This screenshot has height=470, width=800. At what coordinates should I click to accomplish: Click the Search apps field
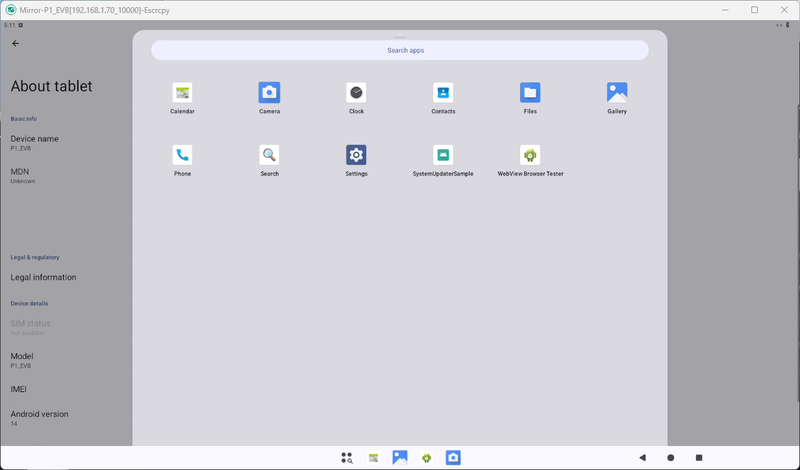400,50
